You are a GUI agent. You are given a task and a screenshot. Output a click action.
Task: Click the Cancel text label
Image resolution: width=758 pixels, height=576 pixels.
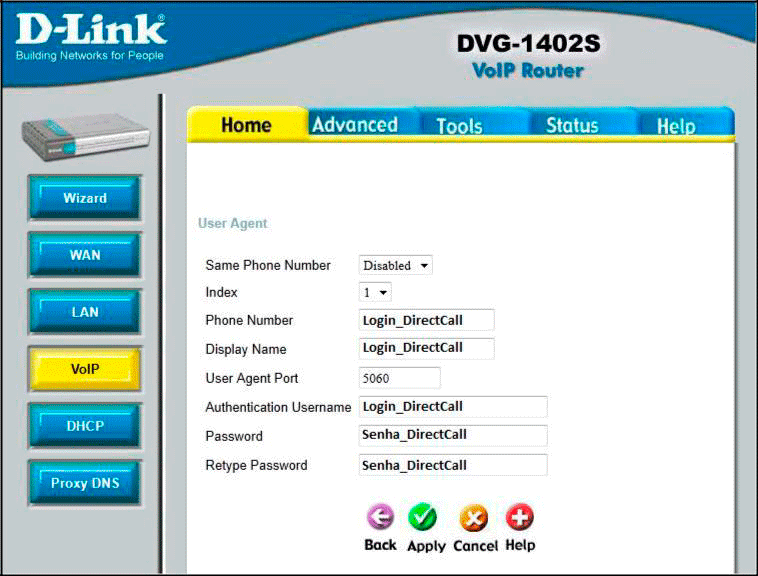[x=476, y=546]
